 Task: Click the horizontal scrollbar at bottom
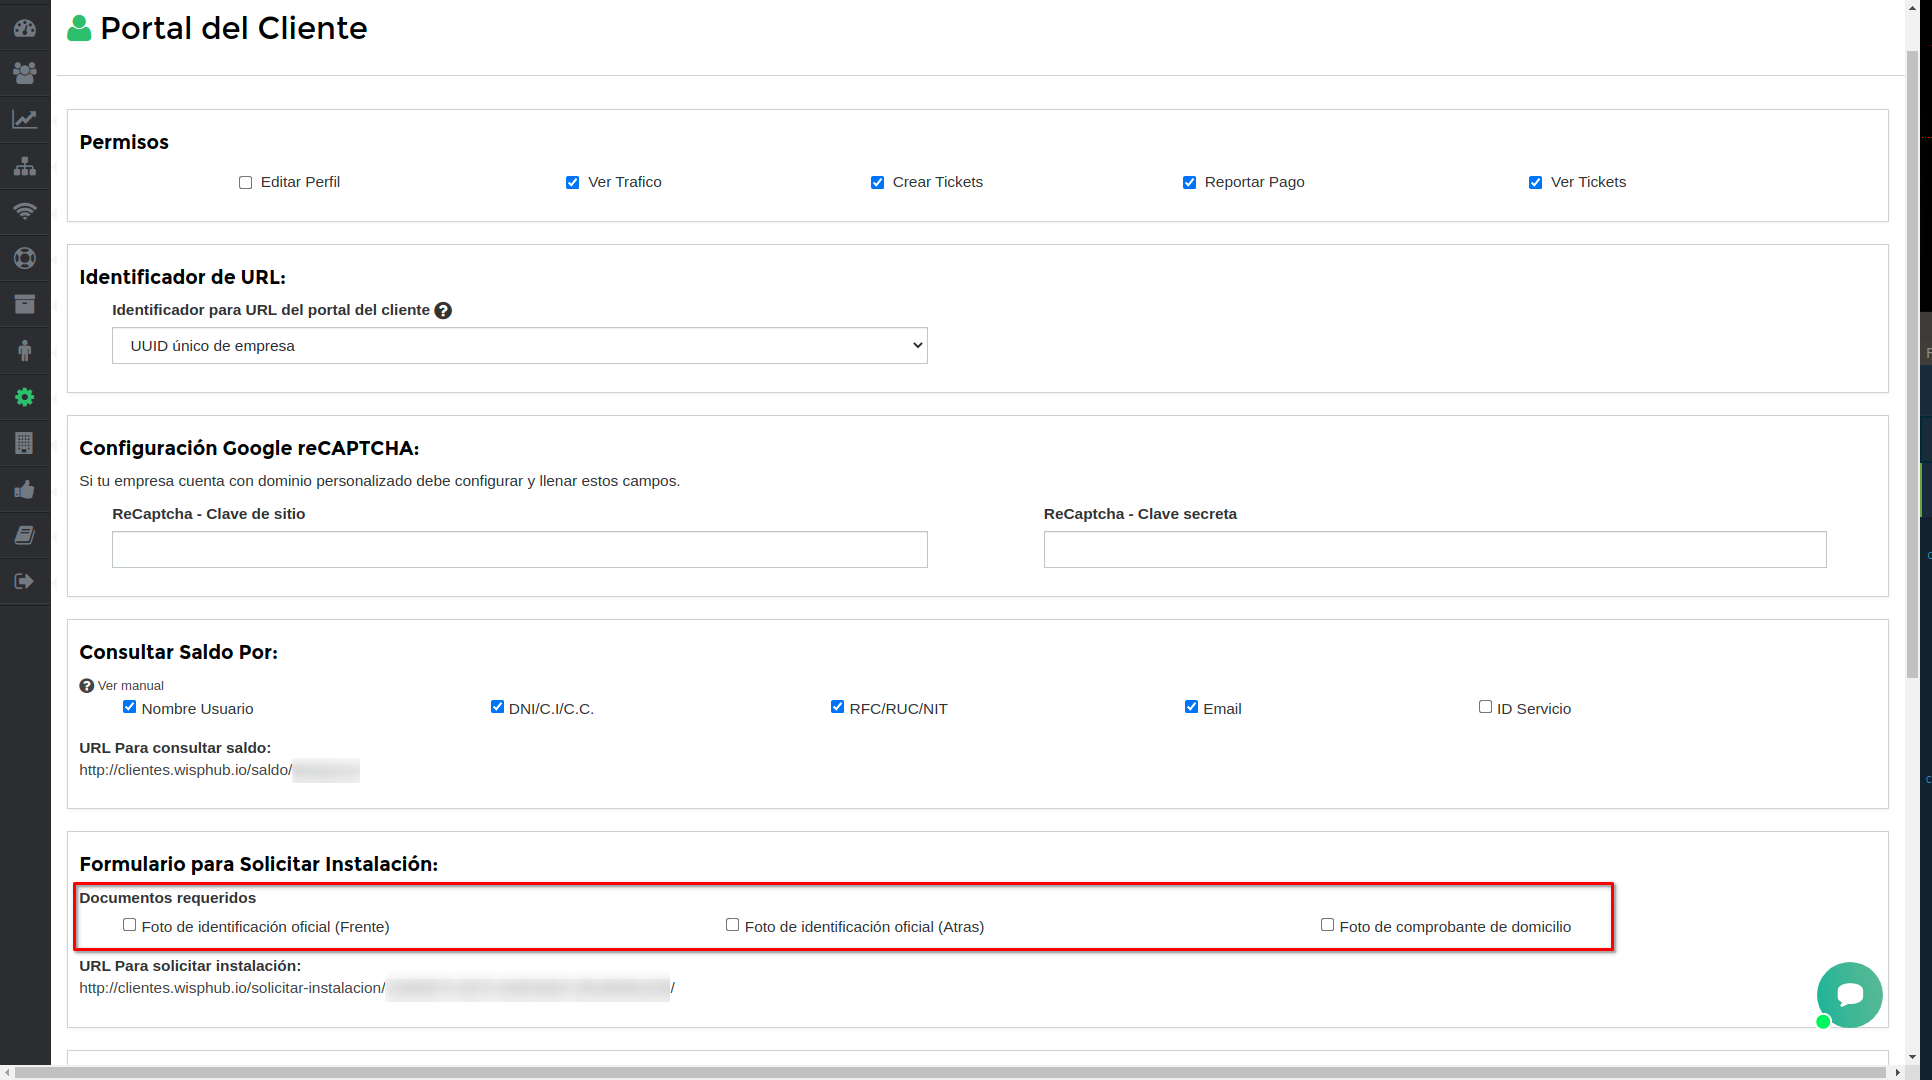(950, 1072)
